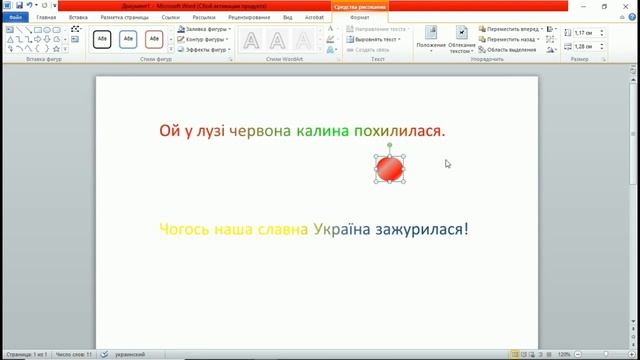Click the zoom slider in status bar
640x360 pixels.
point(605,355)
